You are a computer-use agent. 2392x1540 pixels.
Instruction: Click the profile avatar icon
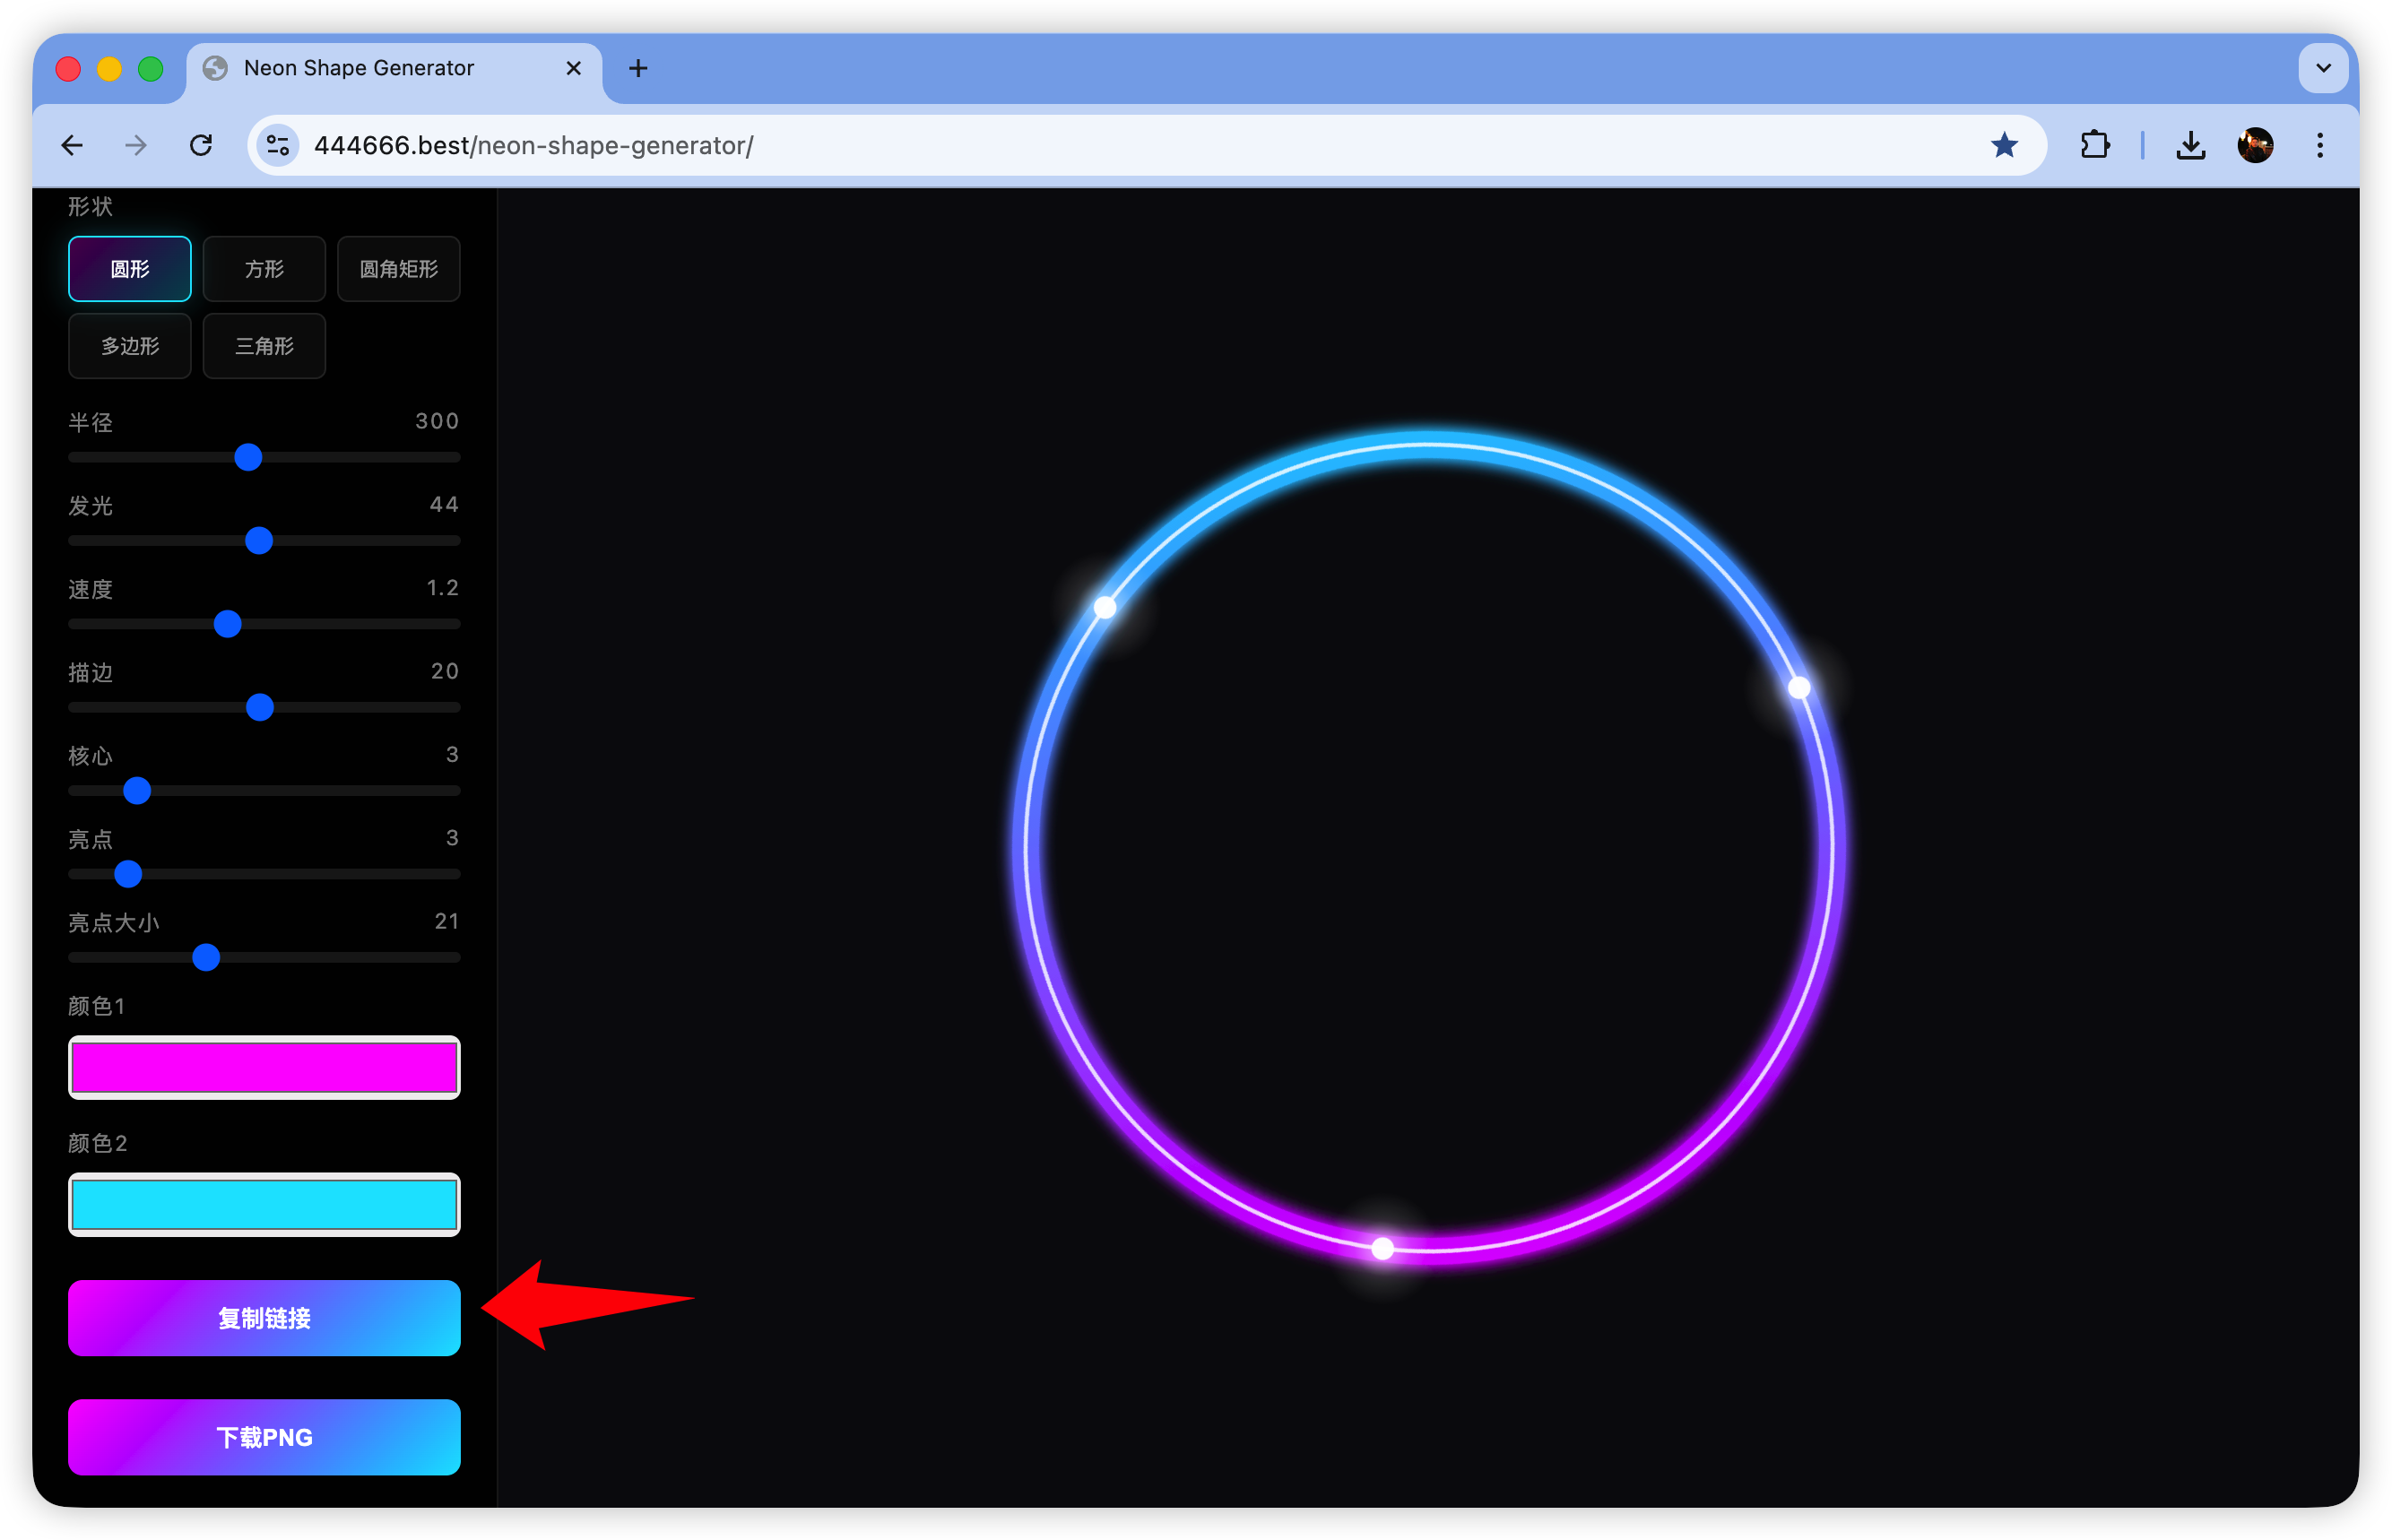[2255, 146]
